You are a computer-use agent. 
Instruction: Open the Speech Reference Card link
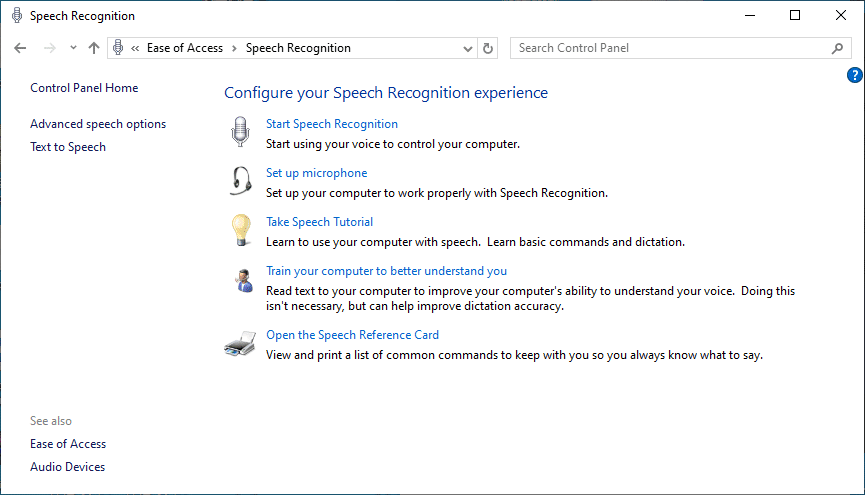(x=353, y=335)
